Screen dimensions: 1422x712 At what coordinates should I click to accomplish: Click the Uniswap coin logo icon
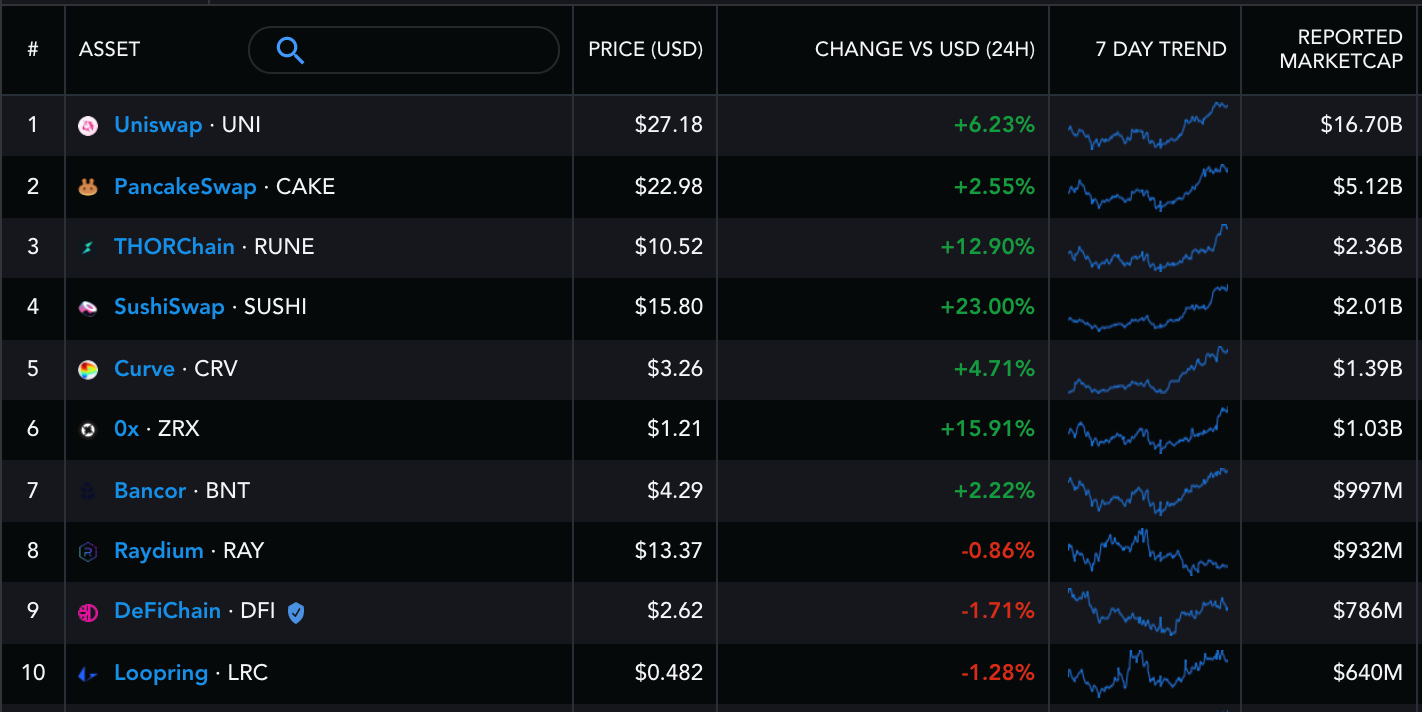(x=88, y=126)
